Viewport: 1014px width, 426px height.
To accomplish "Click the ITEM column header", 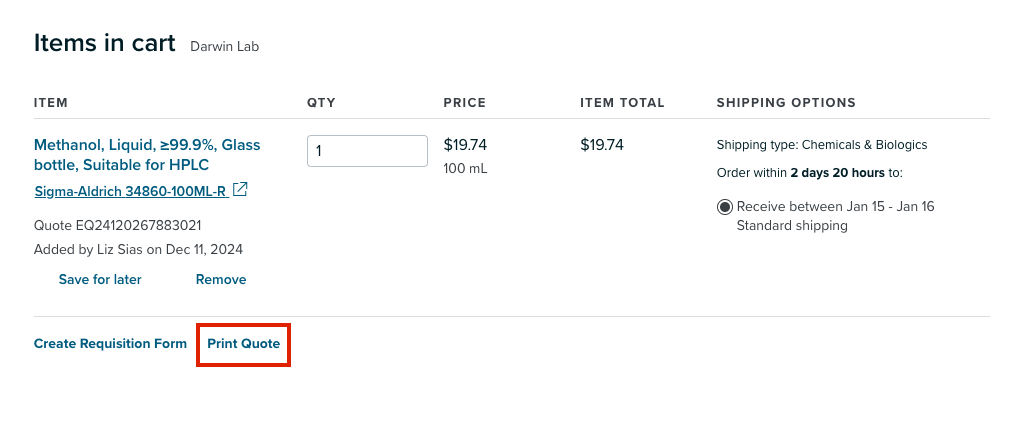I will (x=50, y=103).
